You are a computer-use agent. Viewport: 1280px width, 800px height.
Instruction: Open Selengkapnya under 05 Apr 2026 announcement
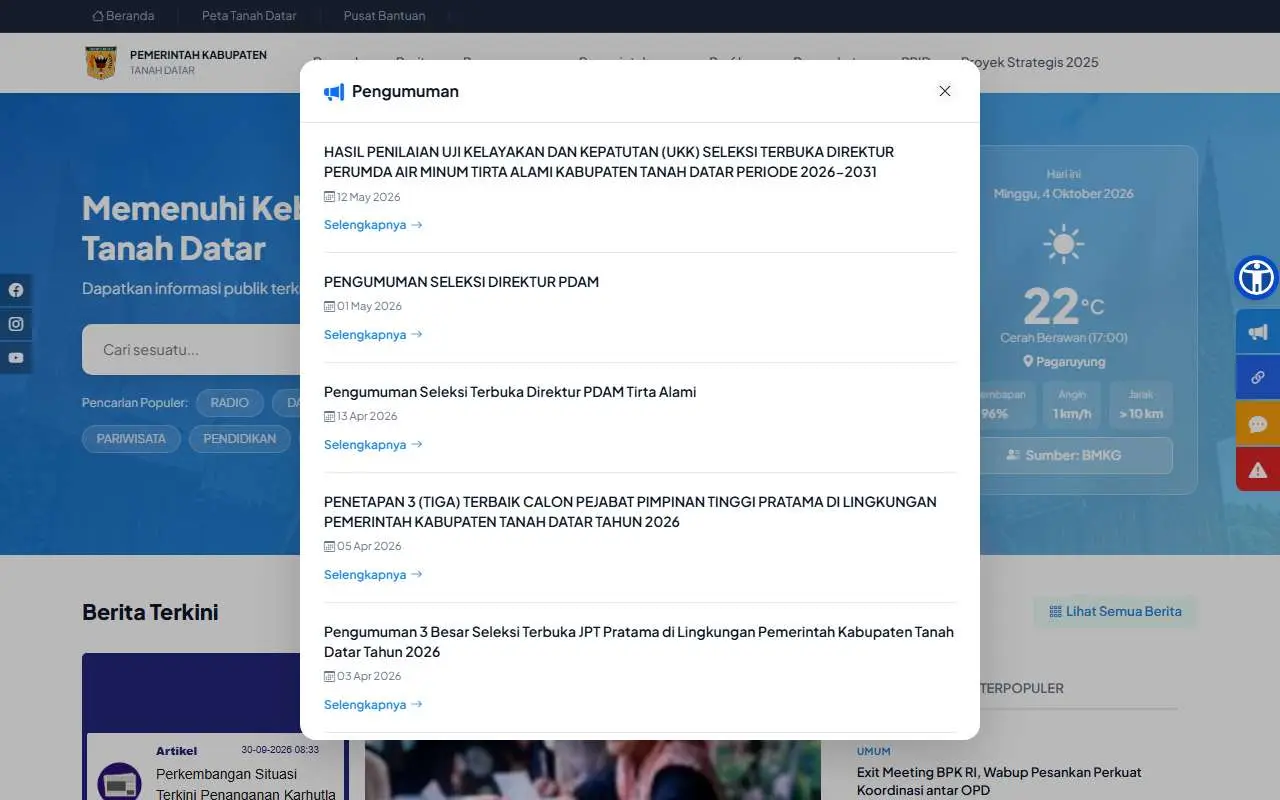[373, 575]
